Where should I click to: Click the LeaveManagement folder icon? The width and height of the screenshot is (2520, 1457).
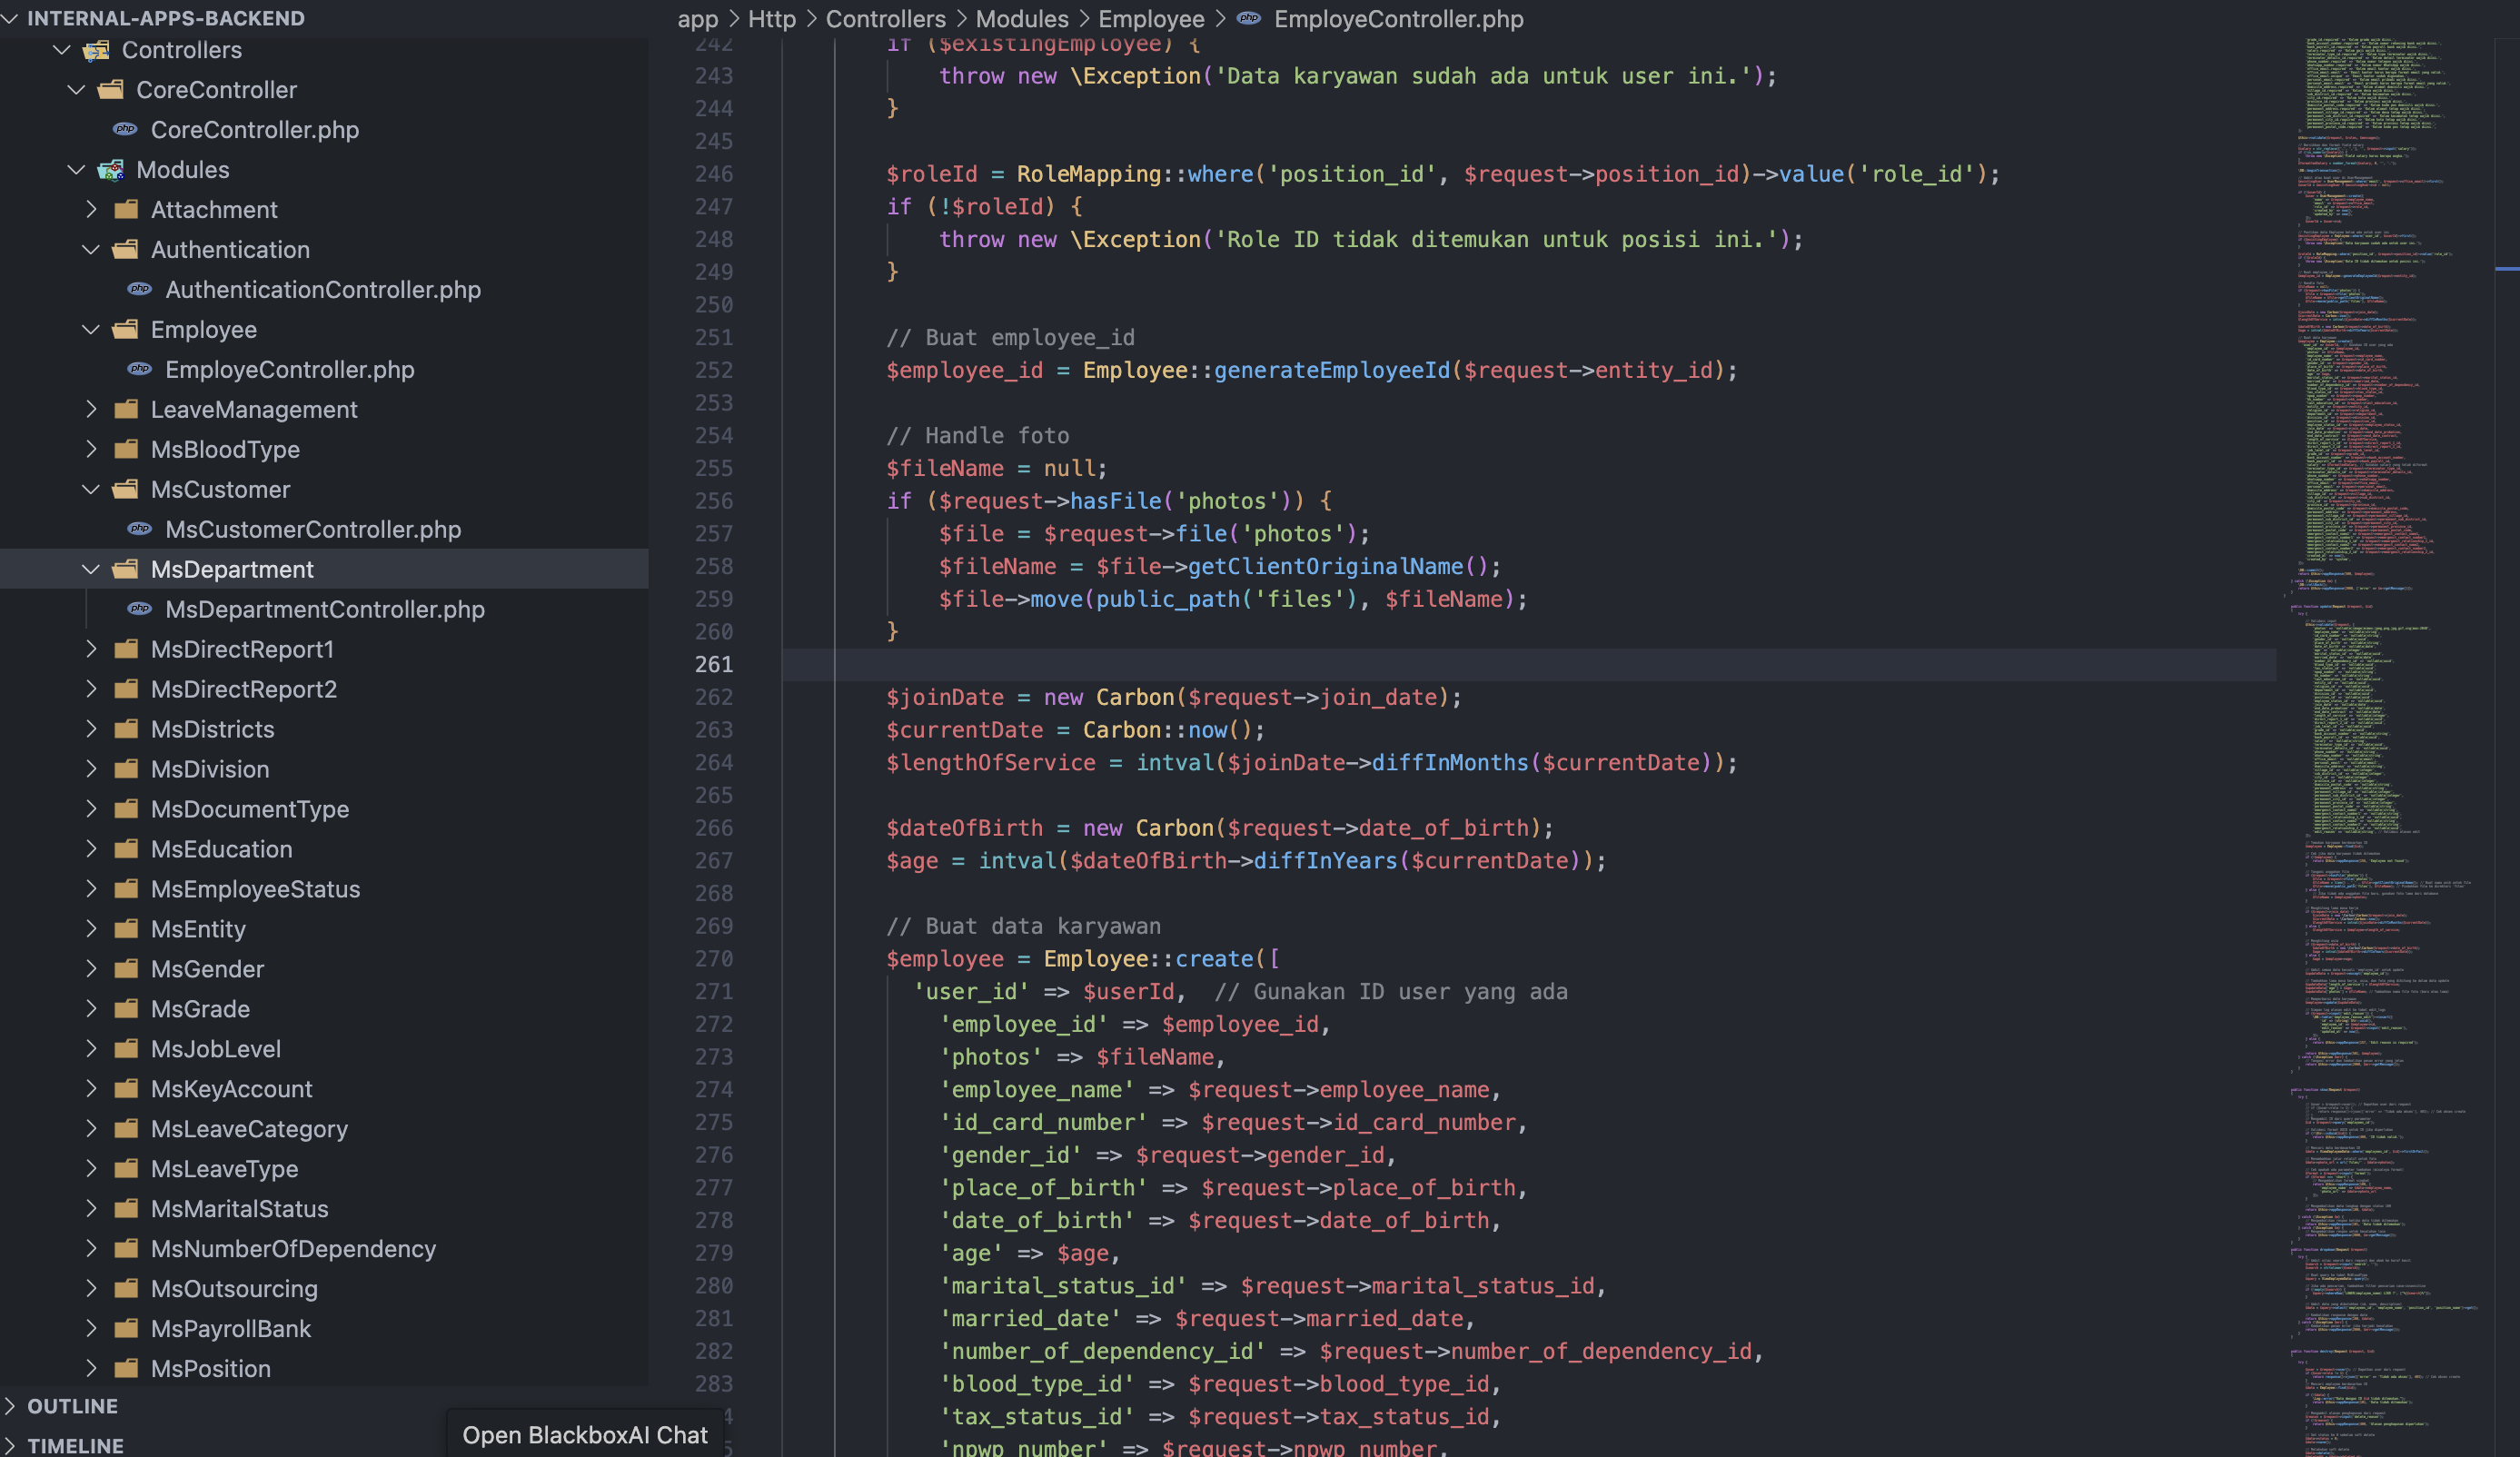coord(126,410)
